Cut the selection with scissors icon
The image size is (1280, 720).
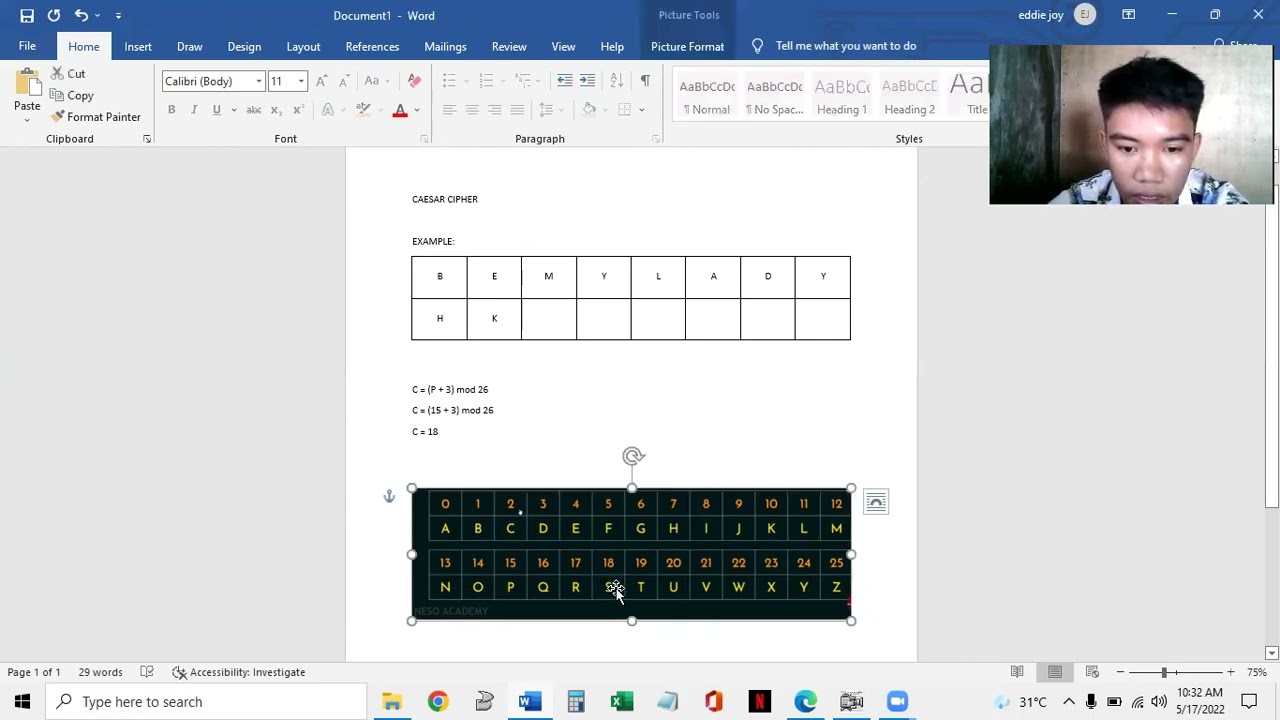coord(68,74)
